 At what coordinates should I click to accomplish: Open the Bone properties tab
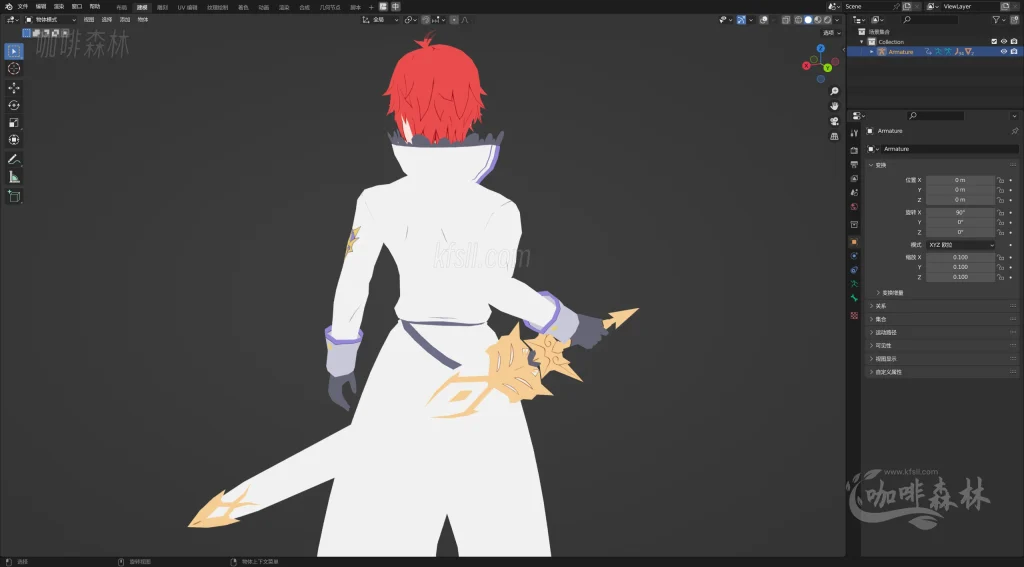854,299
